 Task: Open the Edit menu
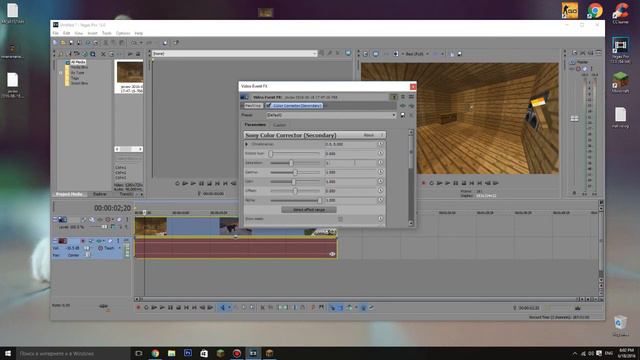pos(67,33)
